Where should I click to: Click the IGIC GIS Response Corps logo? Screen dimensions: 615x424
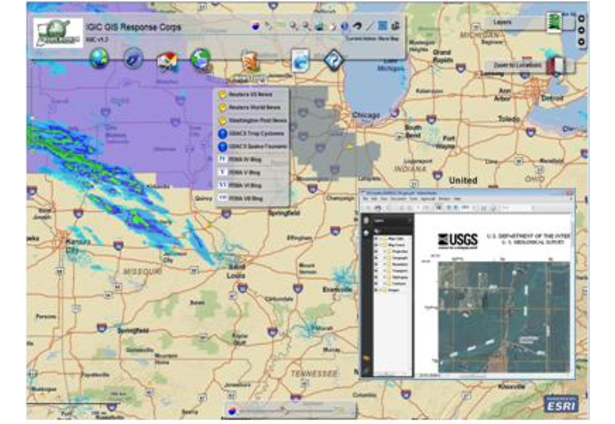[58, 33]
